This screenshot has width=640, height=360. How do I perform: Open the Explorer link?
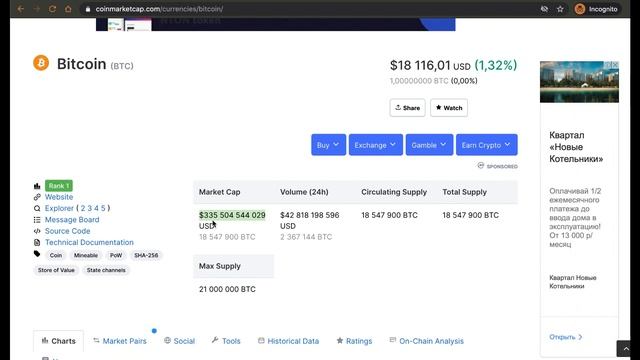tap(59, 208)
